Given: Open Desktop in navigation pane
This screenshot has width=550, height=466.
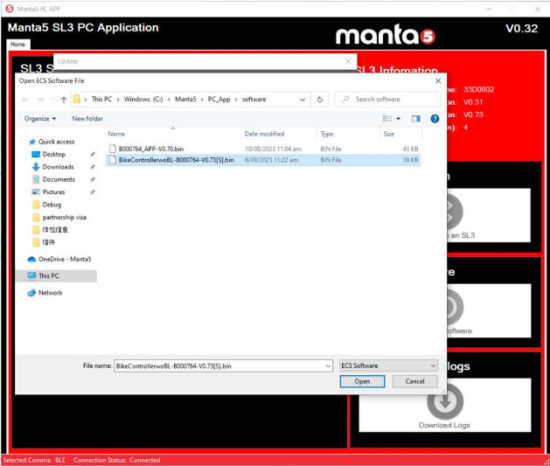Looking at the screenshot, I should 54,154.
